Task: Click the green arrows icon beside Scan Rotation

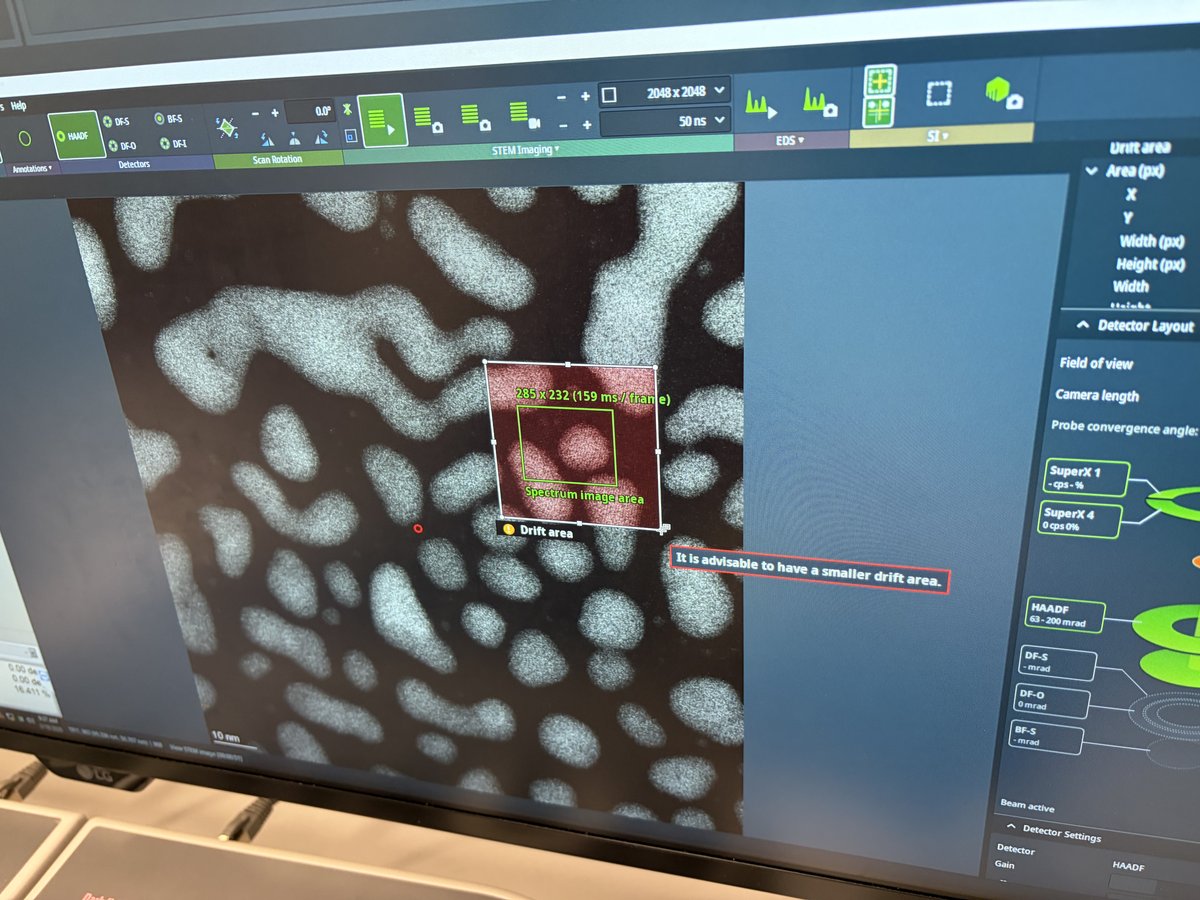Action: [x=348, y=109]
